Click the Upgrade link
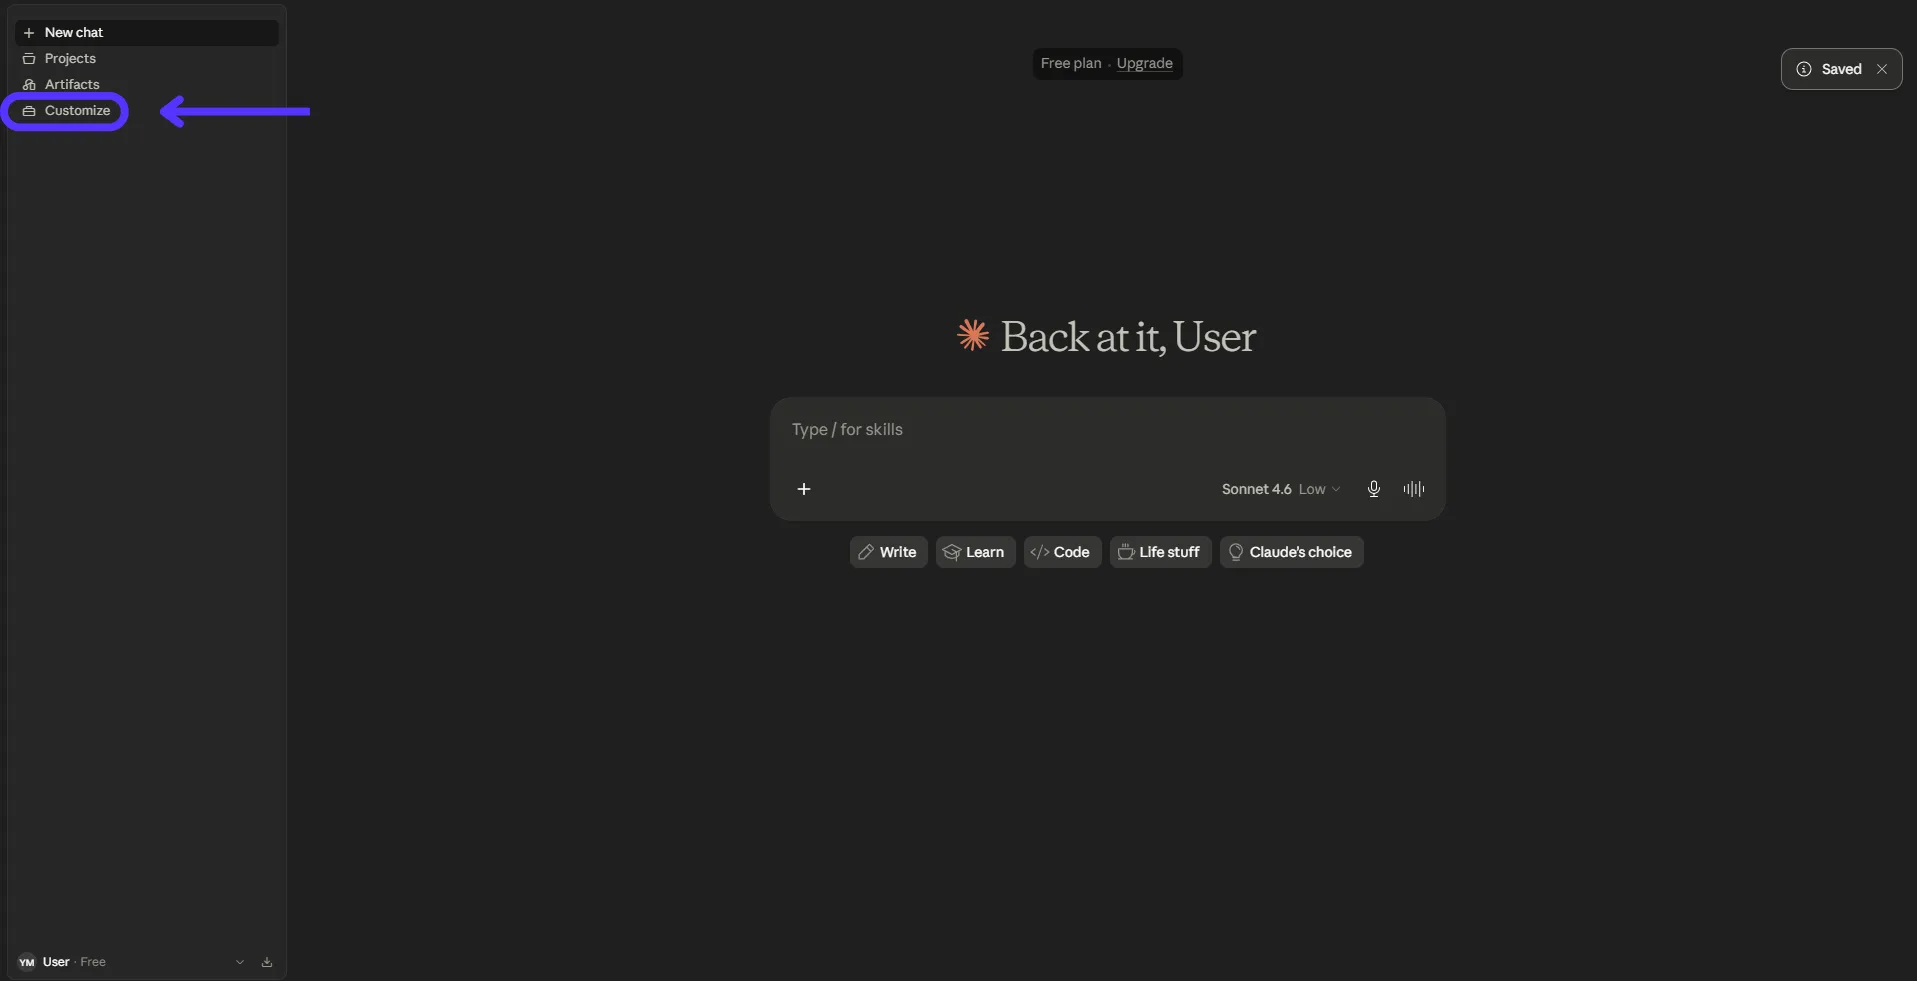The width and height of the screenshot is (1917, 981). (x=1144, y=64)
